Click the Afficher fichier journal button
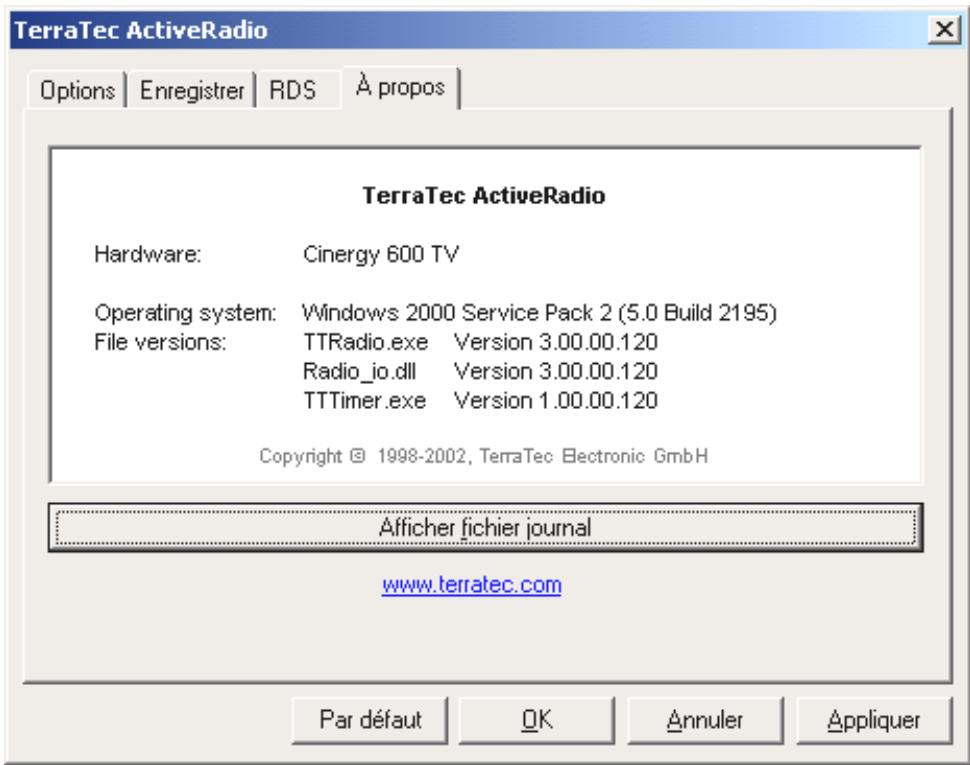970x765 pixels. (485, 528)
